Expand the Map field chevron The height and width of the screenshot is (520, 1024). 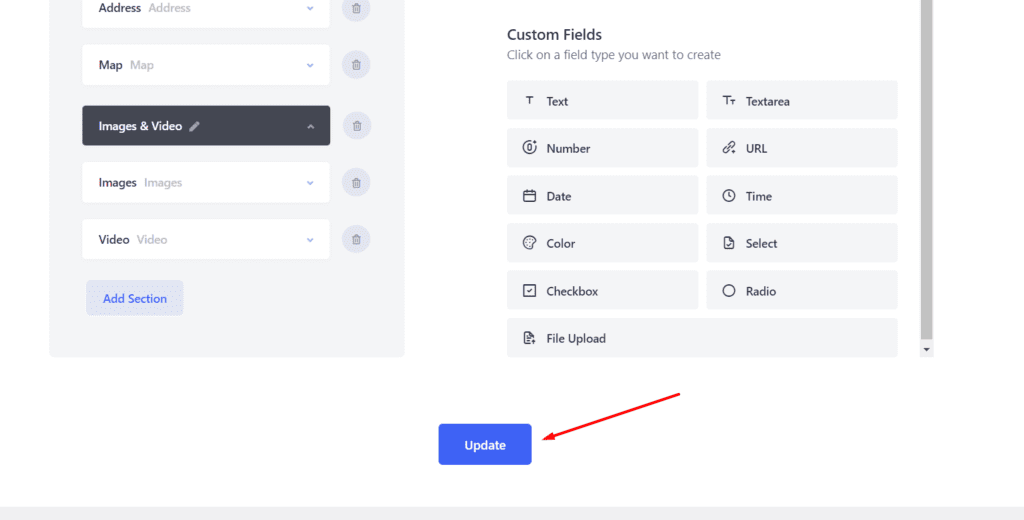click(310, 65)
